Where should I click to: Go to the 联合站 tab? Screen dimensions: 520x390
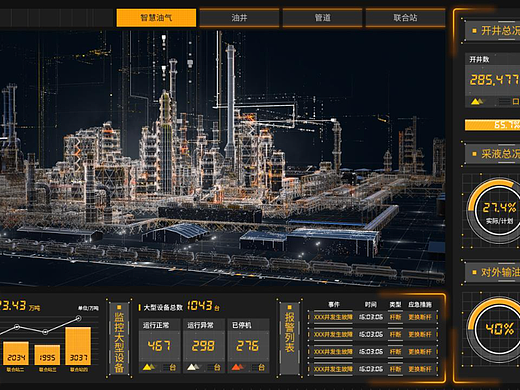[x=405, y=18]
